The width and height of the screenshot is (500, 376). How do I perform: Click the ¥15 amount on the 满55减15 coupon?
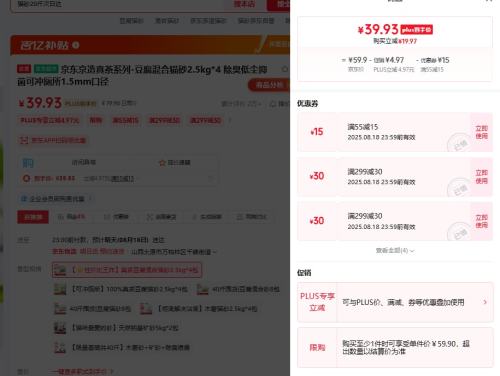click(317, 132)
